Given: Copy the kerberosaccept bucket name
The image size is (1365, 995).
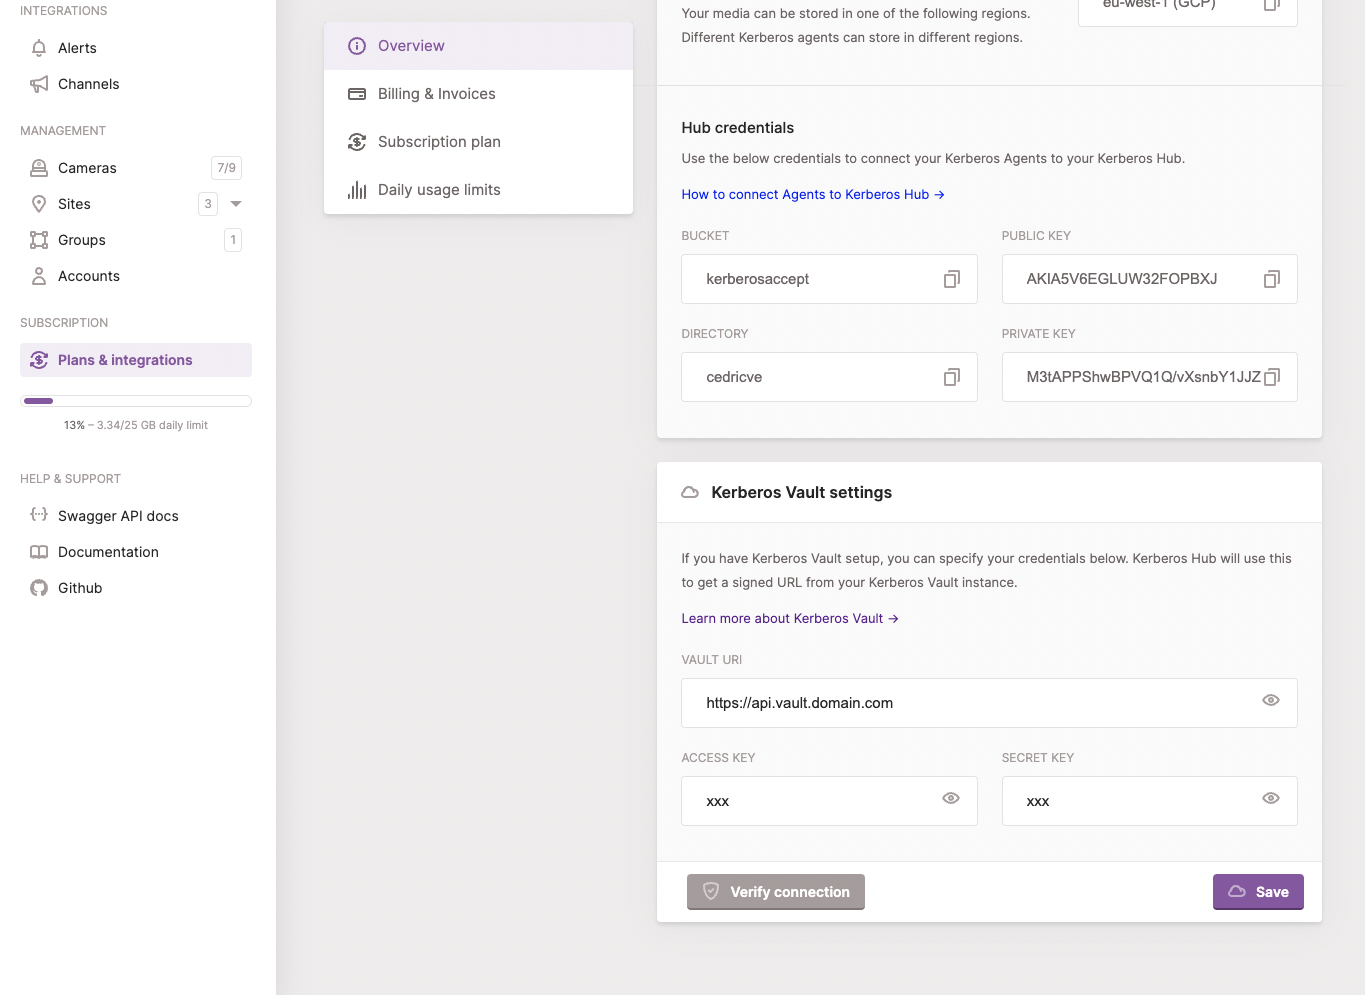Looking at the screenshot, I should pyautogui.click(x=951, y=279).
